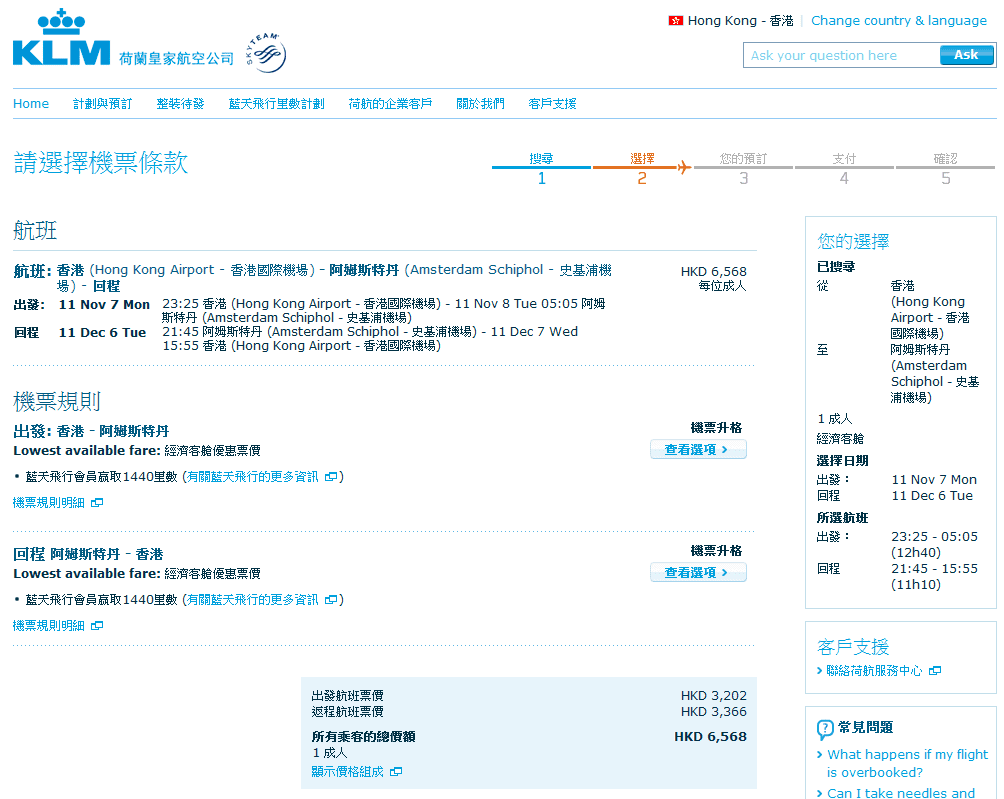Click the SkyTeam alliance logo
The image size is (1004, 799).
(x=265, y=54)
